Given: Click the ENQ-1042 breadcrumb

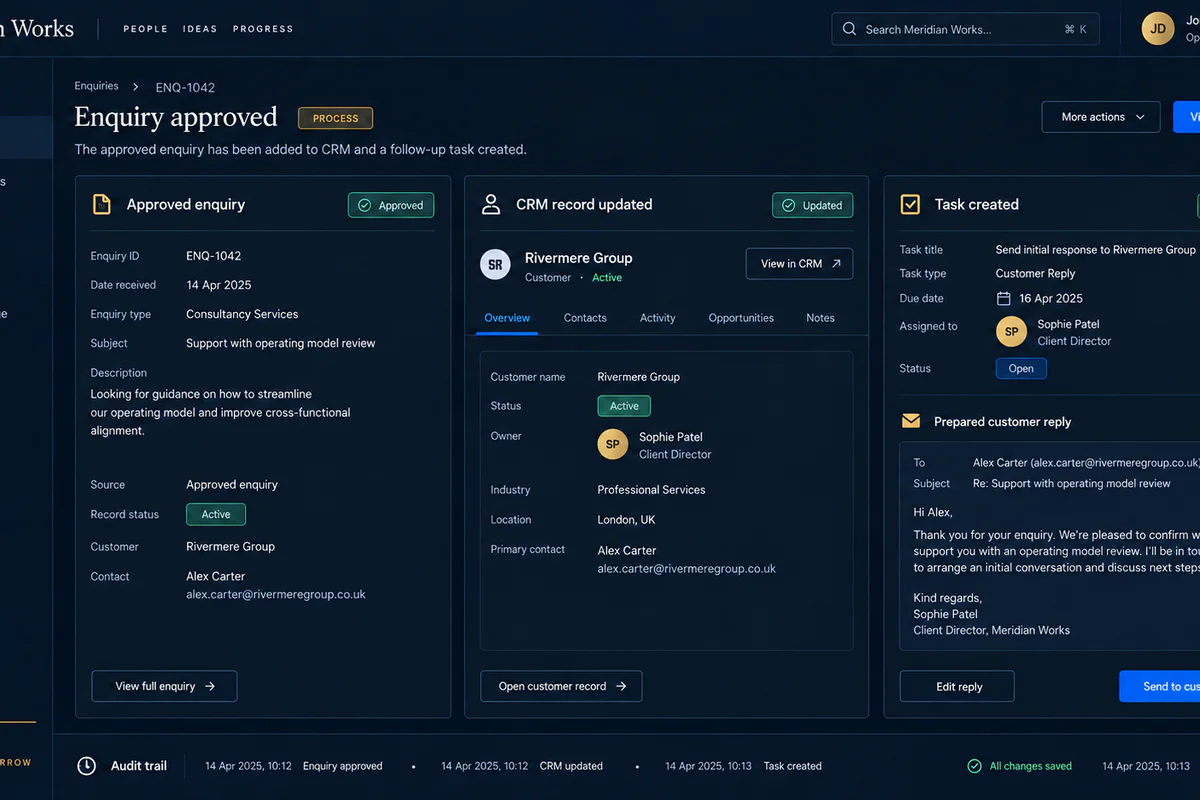Looking at the screenshot, I should pos(185,88).
